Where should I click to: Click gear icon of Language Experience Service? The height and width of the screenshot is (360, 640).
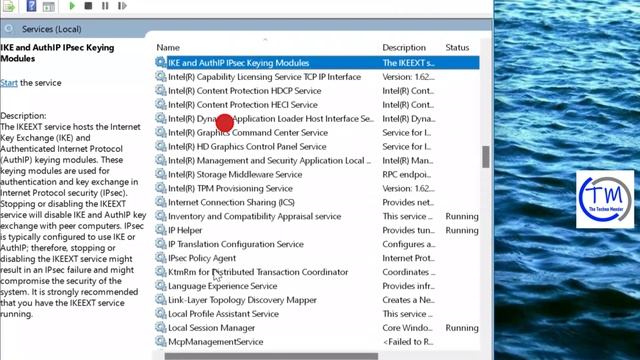coord(160,286)
